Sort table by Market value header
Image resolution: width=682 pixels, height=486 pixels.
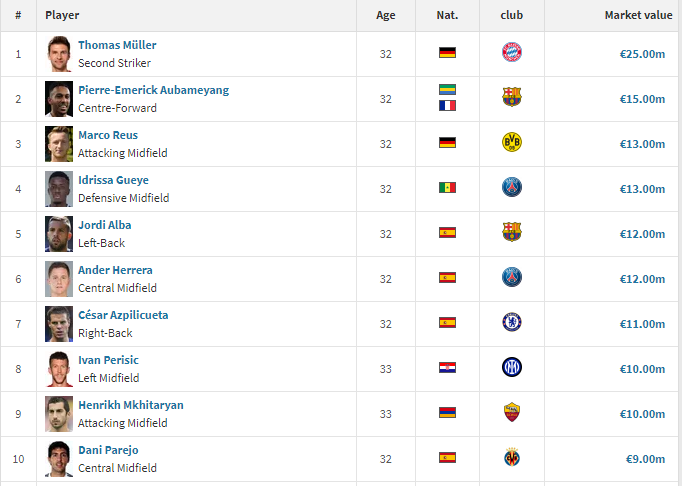click(x=638, y=15)
